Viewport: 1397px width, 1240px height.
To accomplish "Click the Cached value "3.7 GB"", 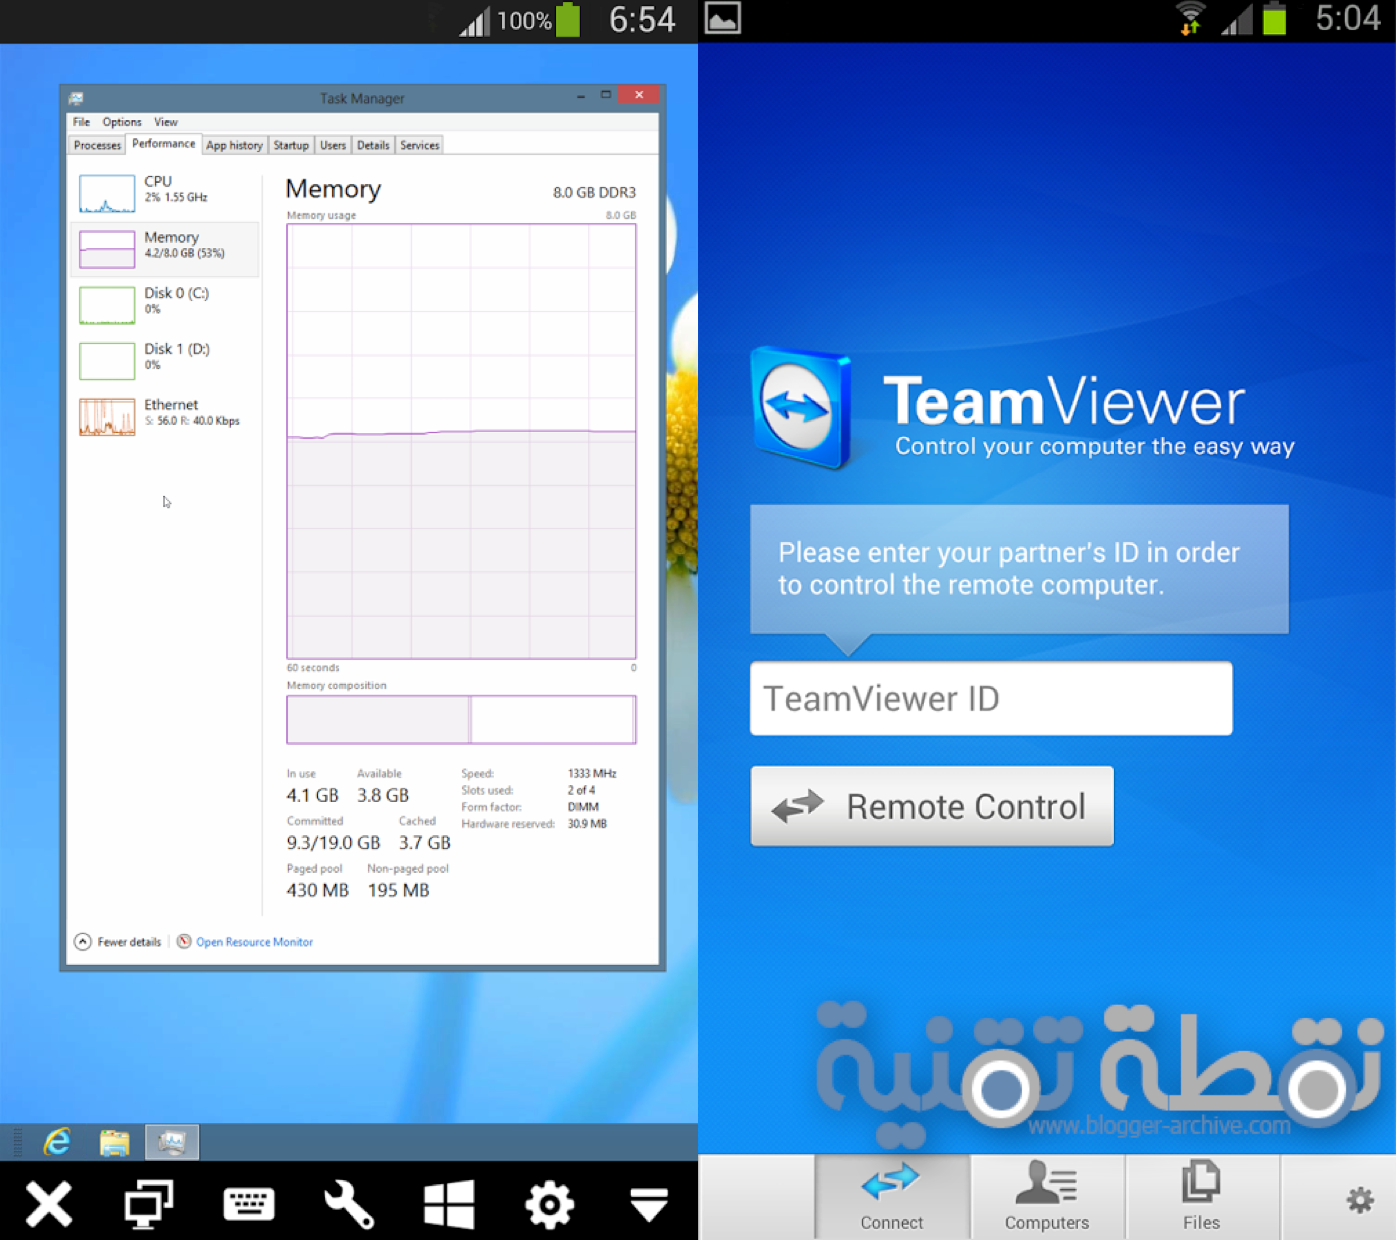I will (424, 843).
